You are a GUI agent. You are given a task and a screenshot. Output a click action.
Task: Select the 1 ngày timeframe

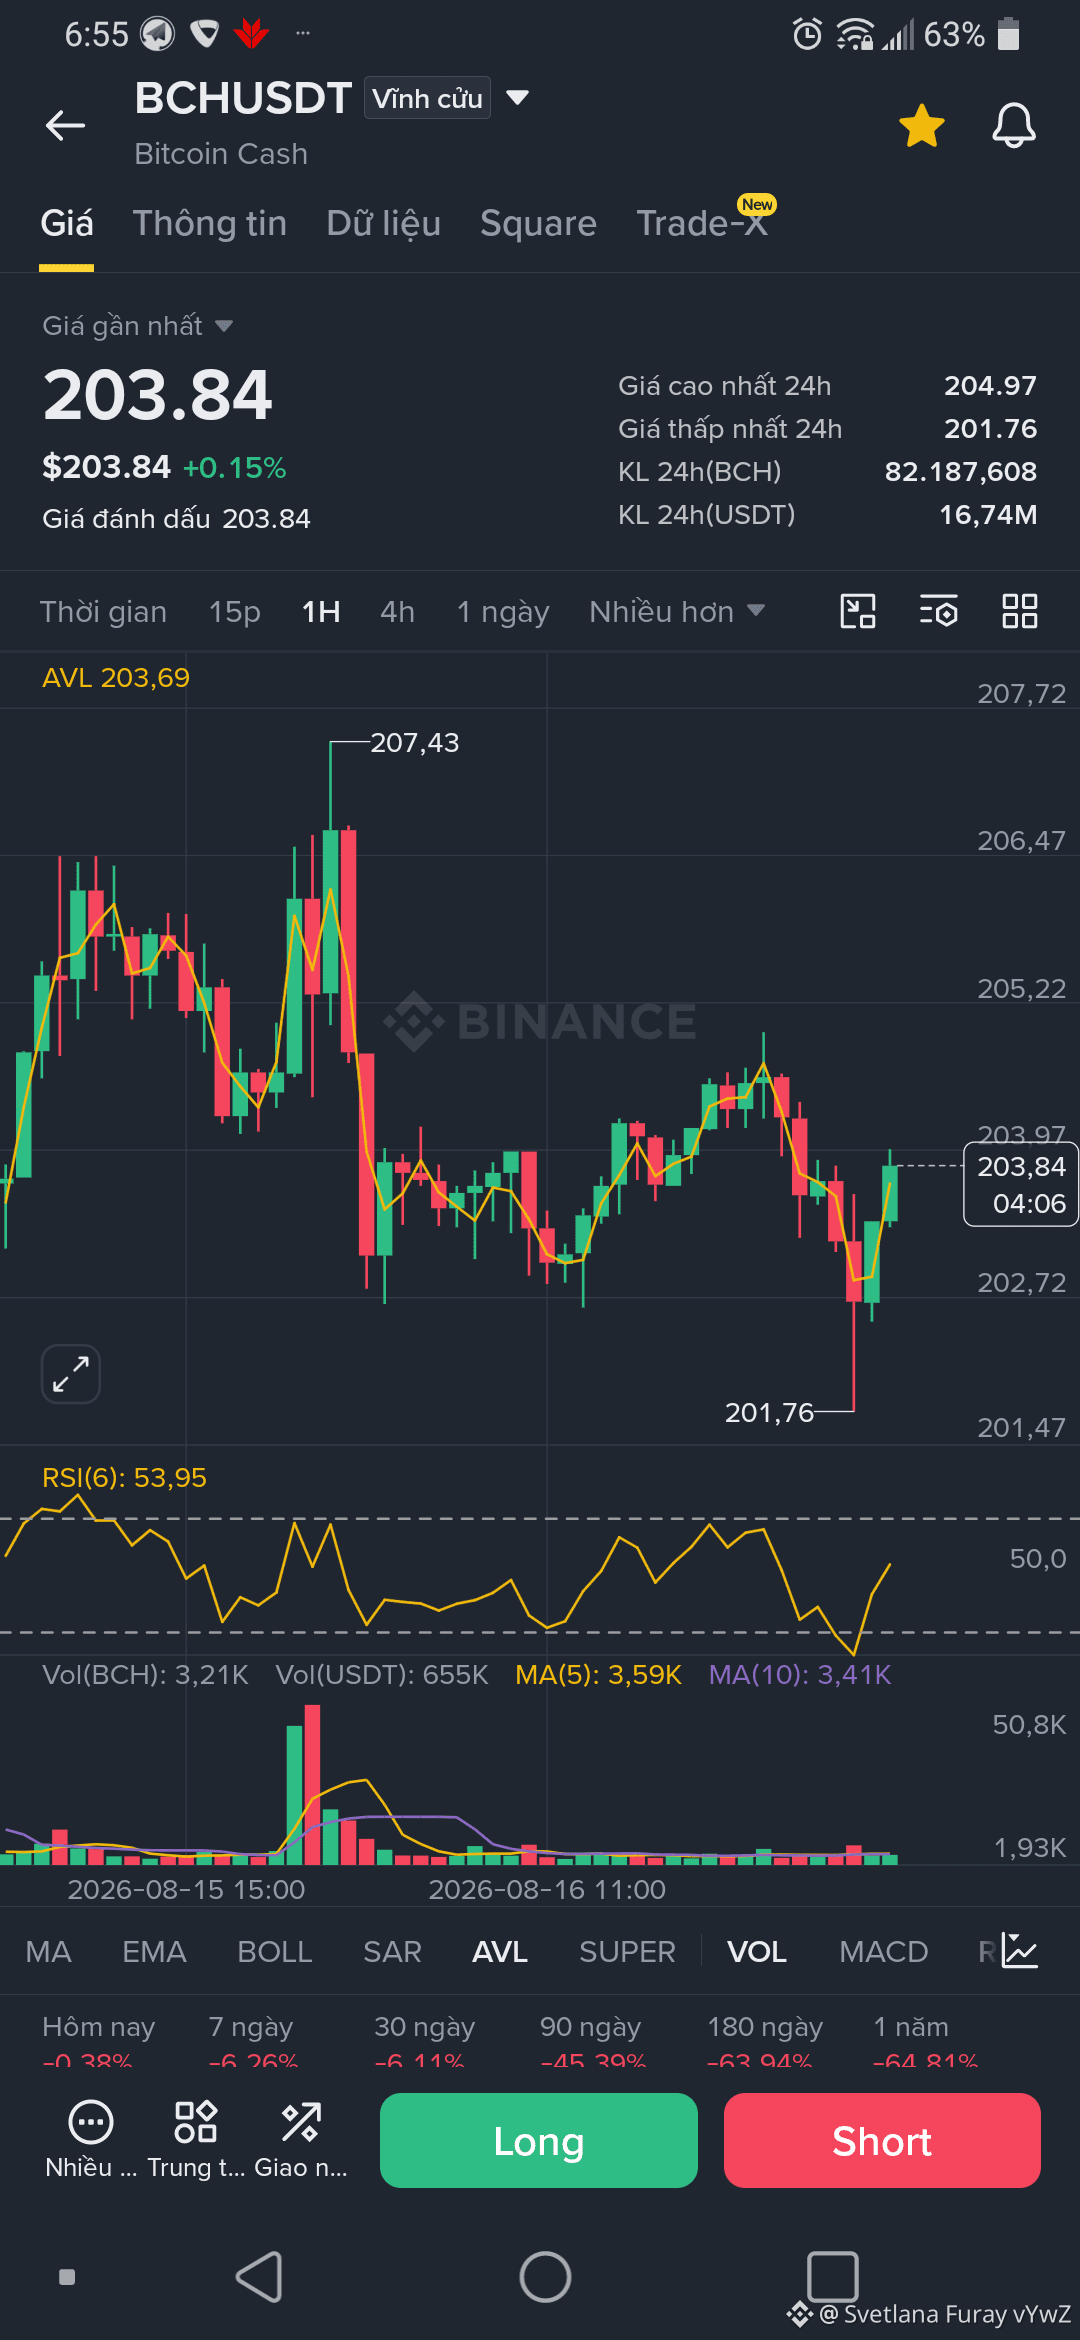(503, 612)
